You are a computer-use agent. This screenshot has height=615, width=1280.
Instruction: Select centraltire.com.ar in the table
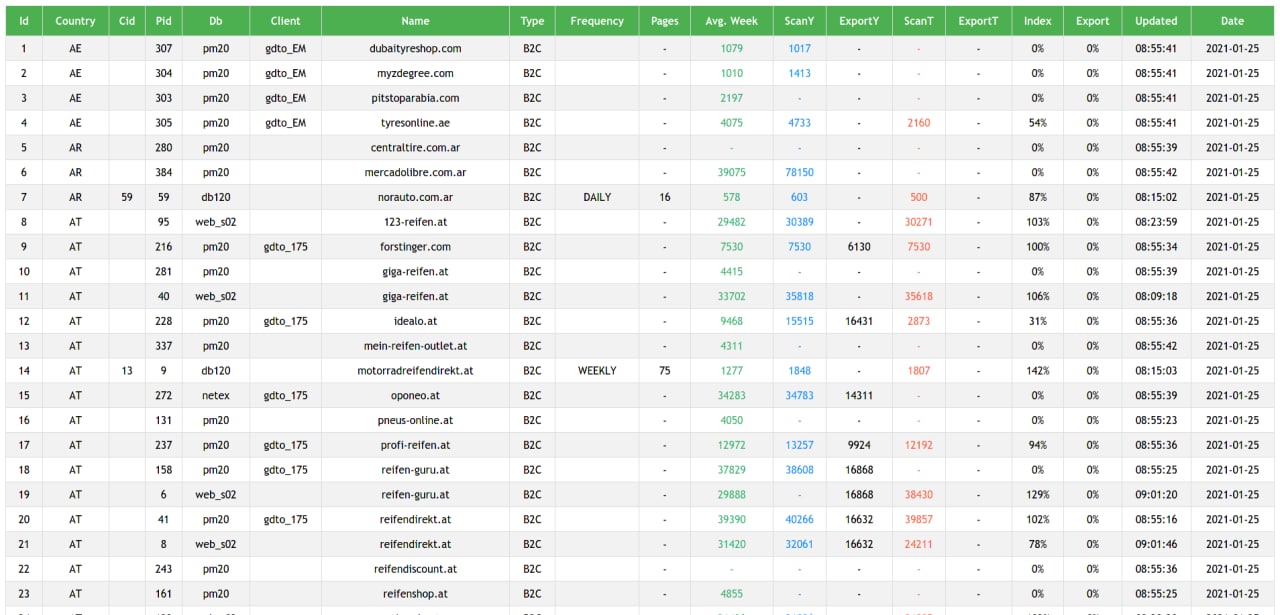point(415,148)
